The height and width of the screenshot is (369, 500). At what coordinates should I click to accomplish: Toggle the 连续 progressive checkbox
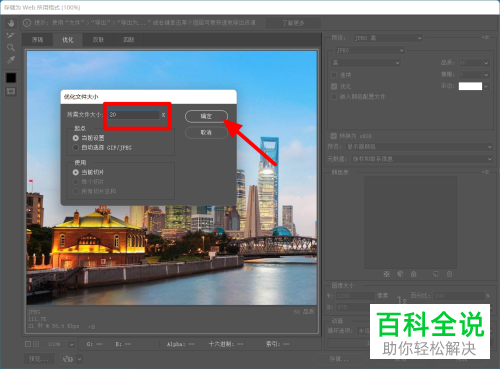pos(334,75)
